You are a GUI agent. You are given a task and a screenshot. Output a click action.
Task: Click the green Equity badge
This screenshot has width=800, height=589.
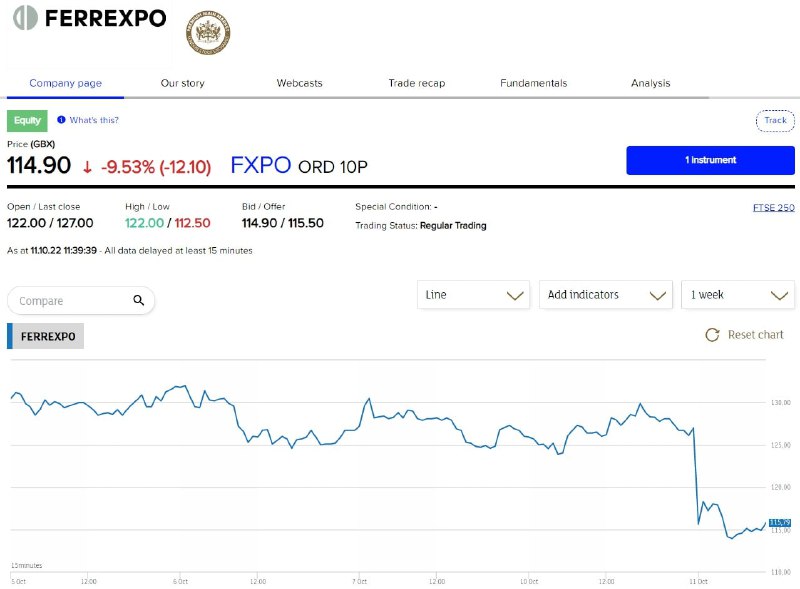27,120
